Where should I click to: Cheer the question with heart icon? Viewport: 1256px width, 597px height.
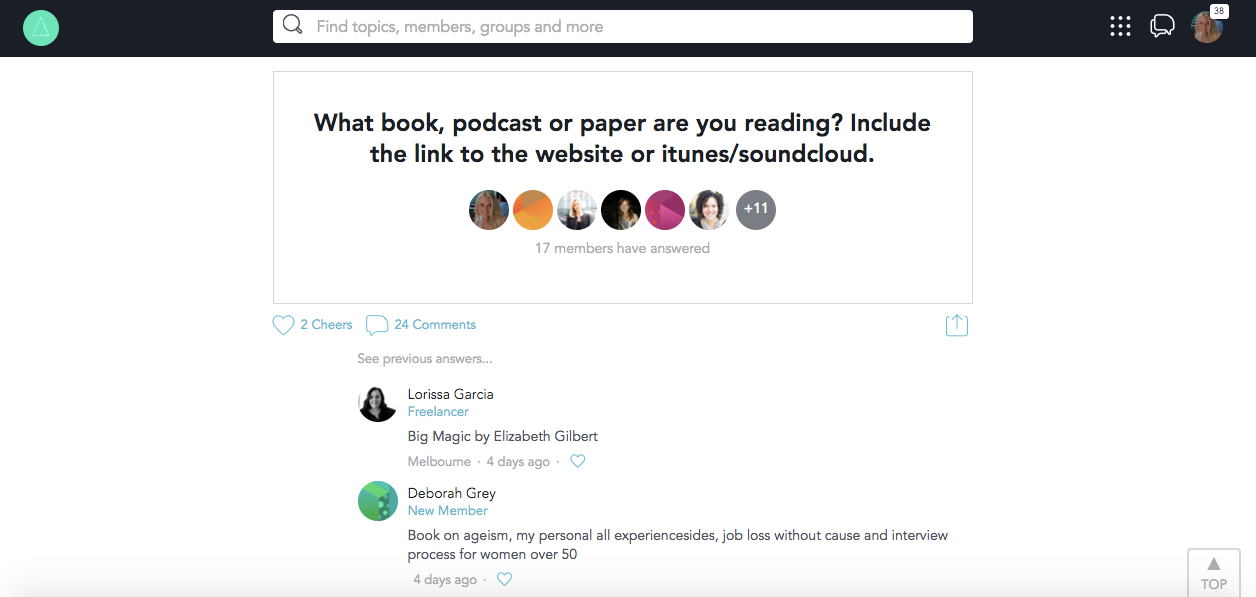284,325
